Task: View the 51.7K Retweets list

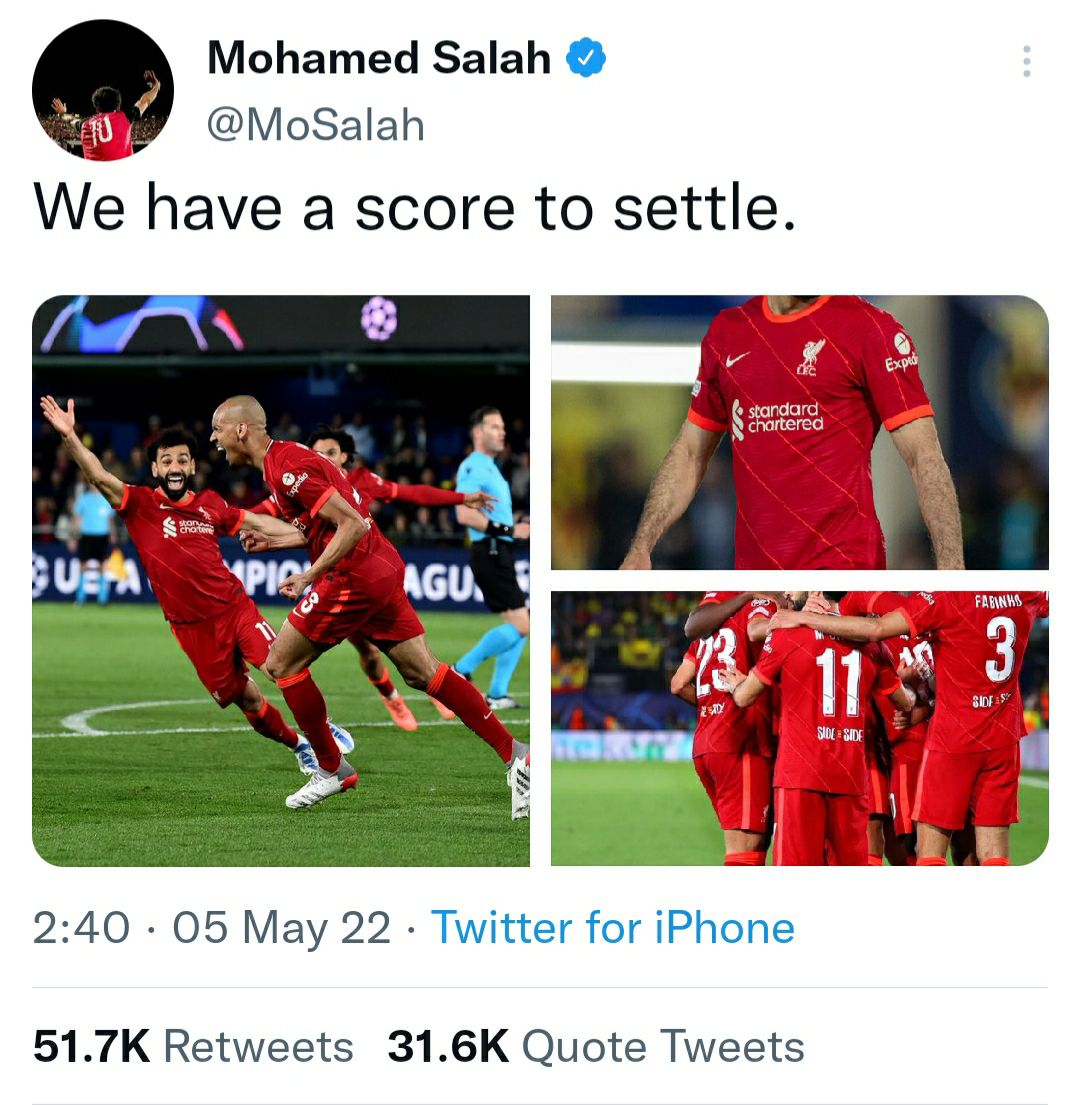Action: (193, 1047)
